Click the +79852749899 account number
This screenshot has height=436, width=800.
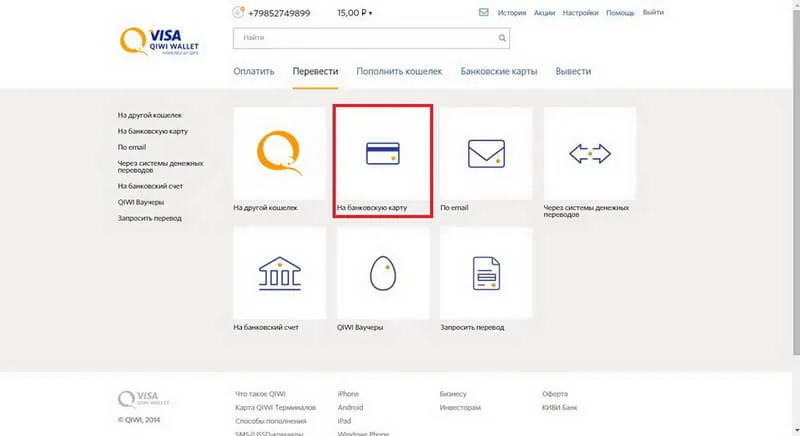(x=279, y=13)
